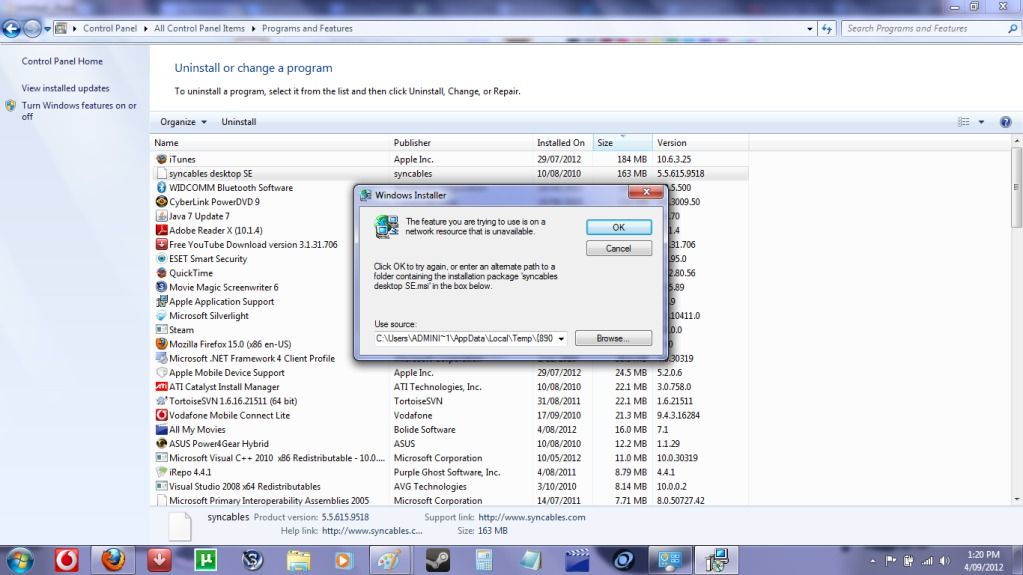
Task: Click OK in Windows Installer dialog
Action: click(x=618, y=227)
